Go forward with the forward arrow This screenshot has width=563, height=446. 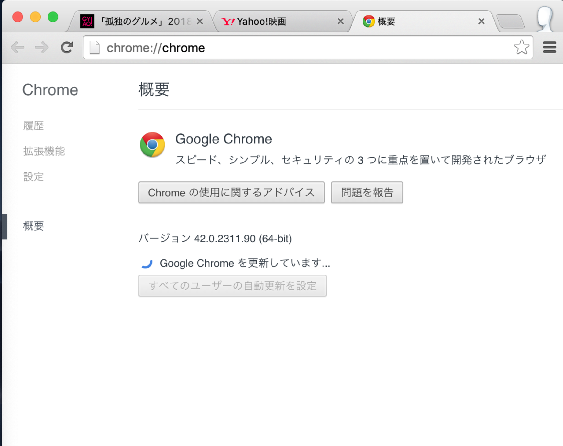[x=42, y=47]
